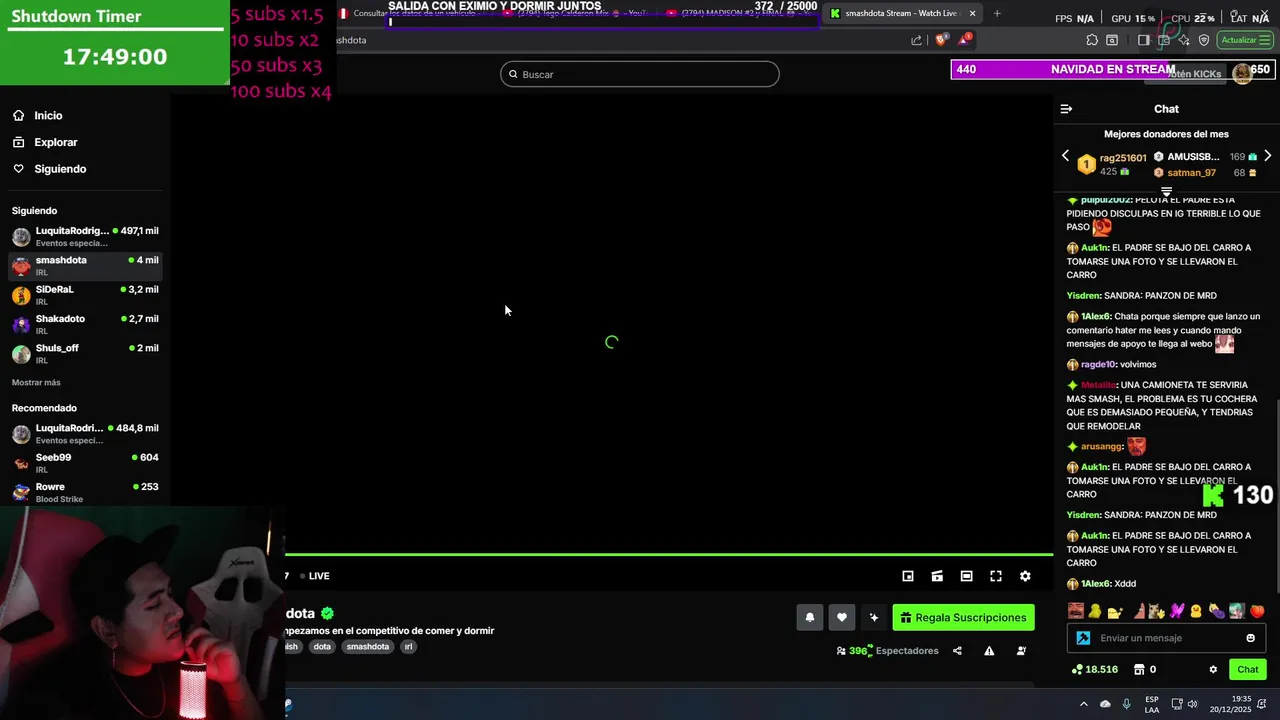Open volume control in system tray

(1192, 704)
